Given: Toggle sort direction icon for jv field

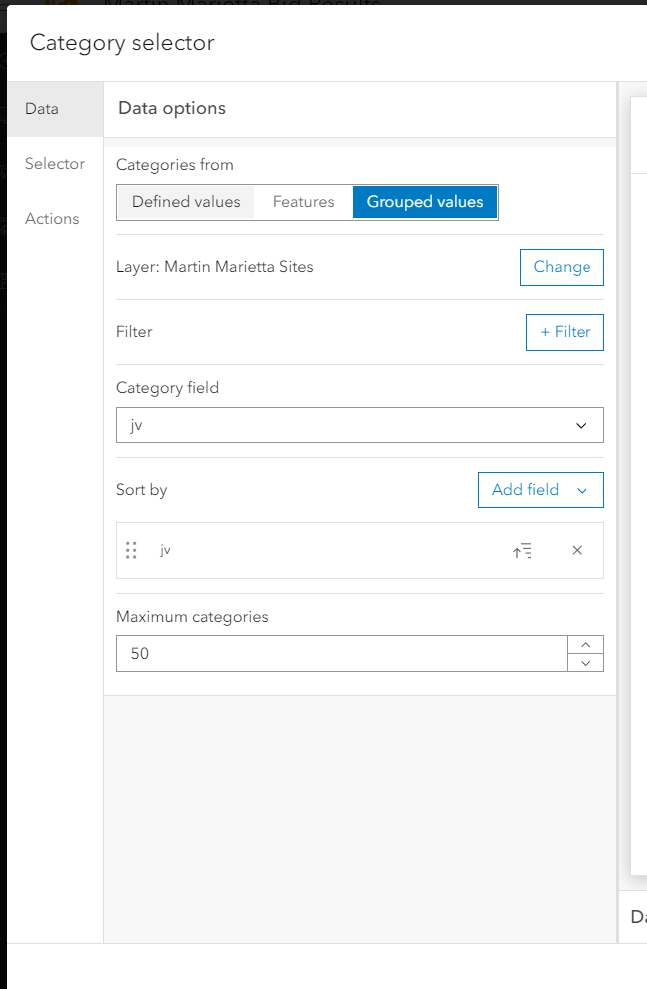Looking at the screenshot, I should (x=522, y=550).
